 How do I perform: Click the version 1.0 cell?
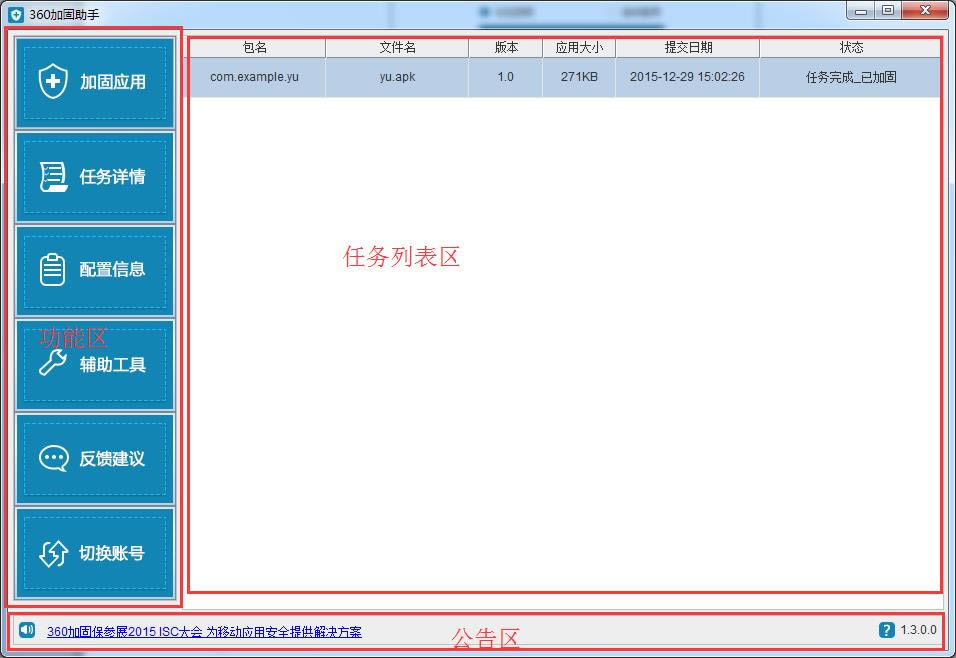click(505, 77)
